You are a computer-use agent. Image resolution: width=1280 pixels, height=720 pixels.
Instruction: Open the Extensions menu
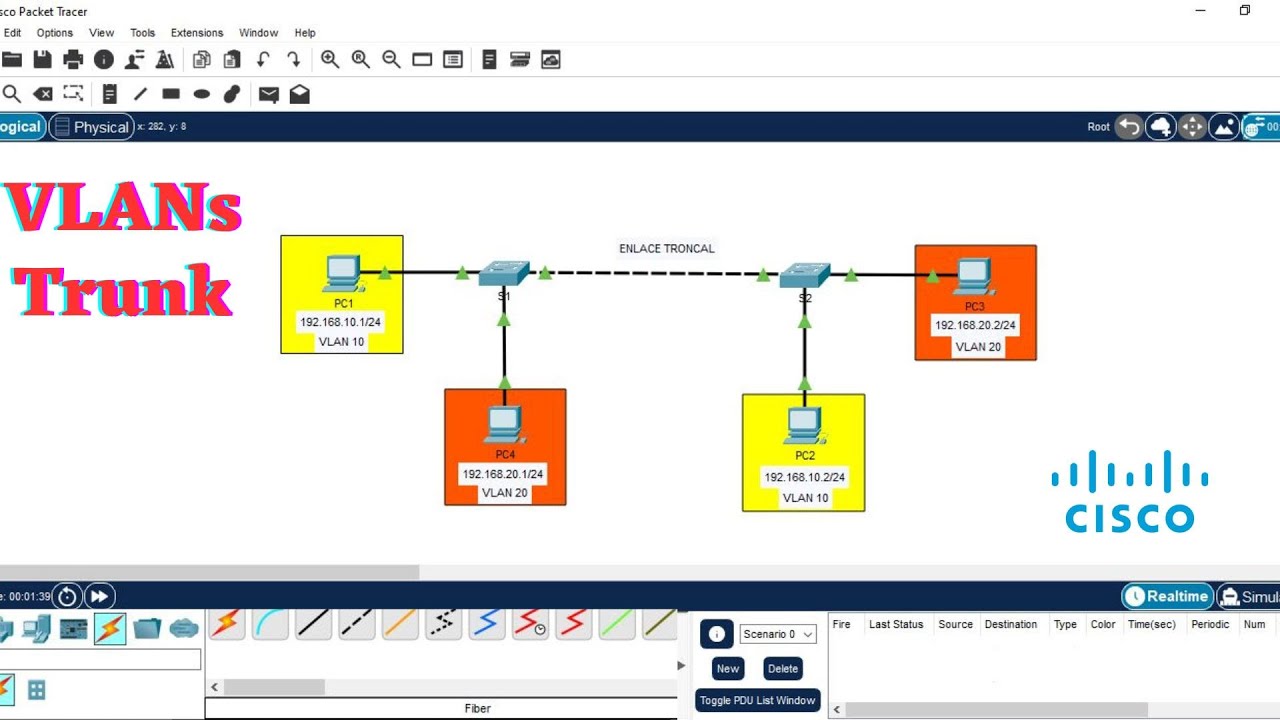[x=197, y=33]
